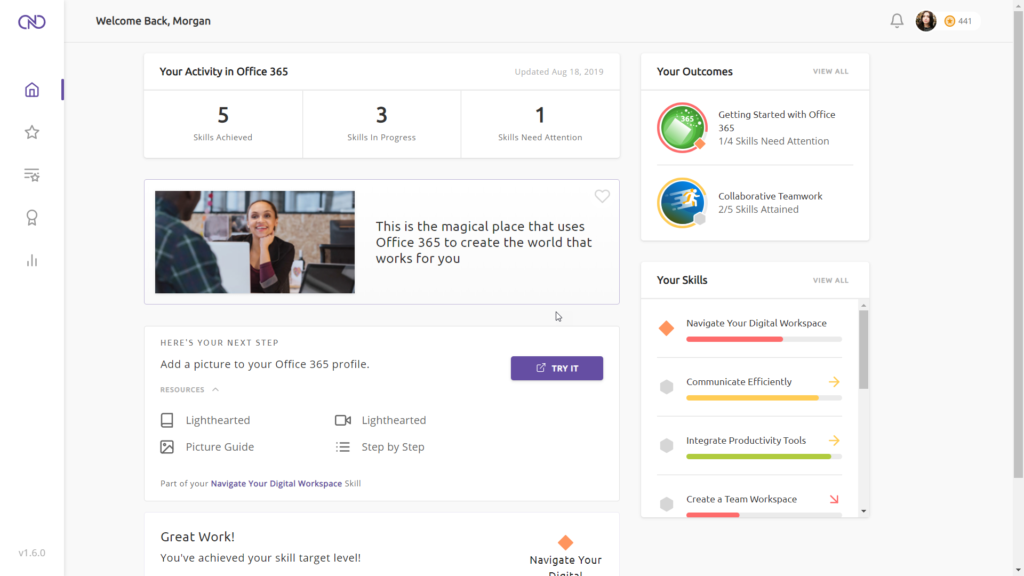Open the bar chart analytics sidebar icon
The image size is (1024, 576).
pos(32,261)
